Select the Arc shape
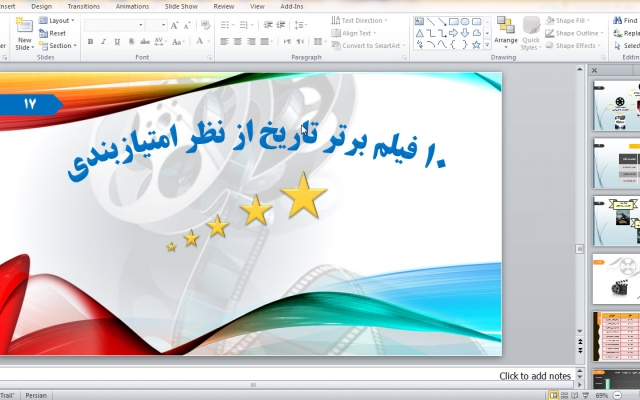640x400 pixels. pos(431,44)
